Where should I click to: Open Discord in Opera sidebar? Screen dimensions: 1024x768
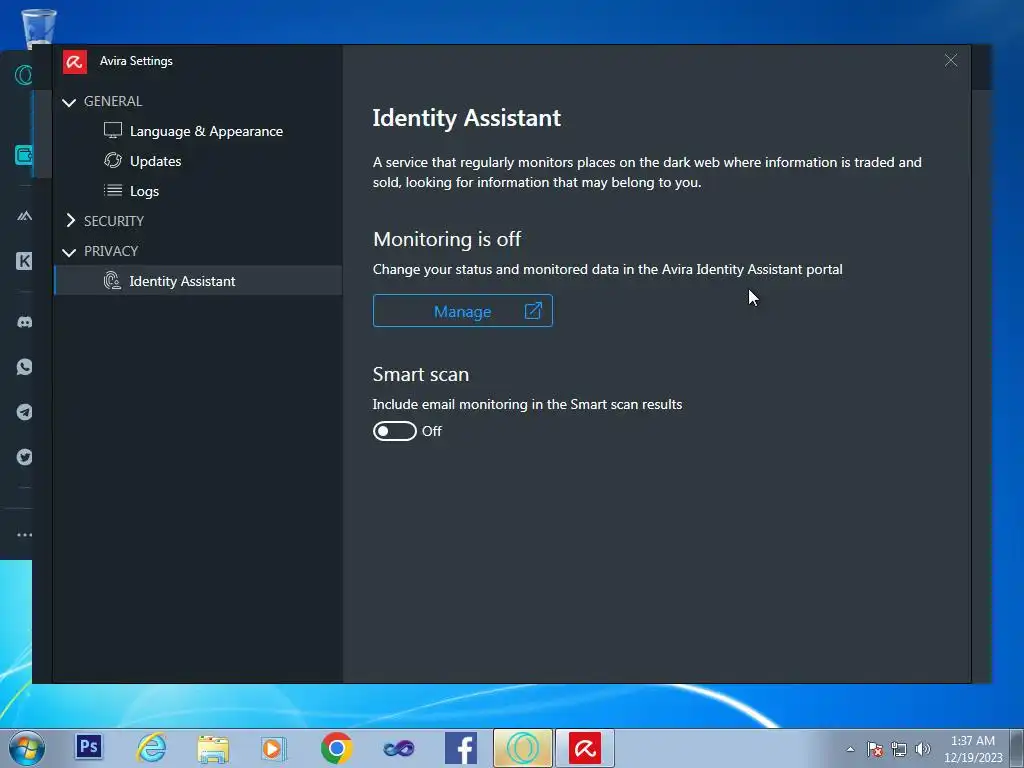tap(24, 322)
